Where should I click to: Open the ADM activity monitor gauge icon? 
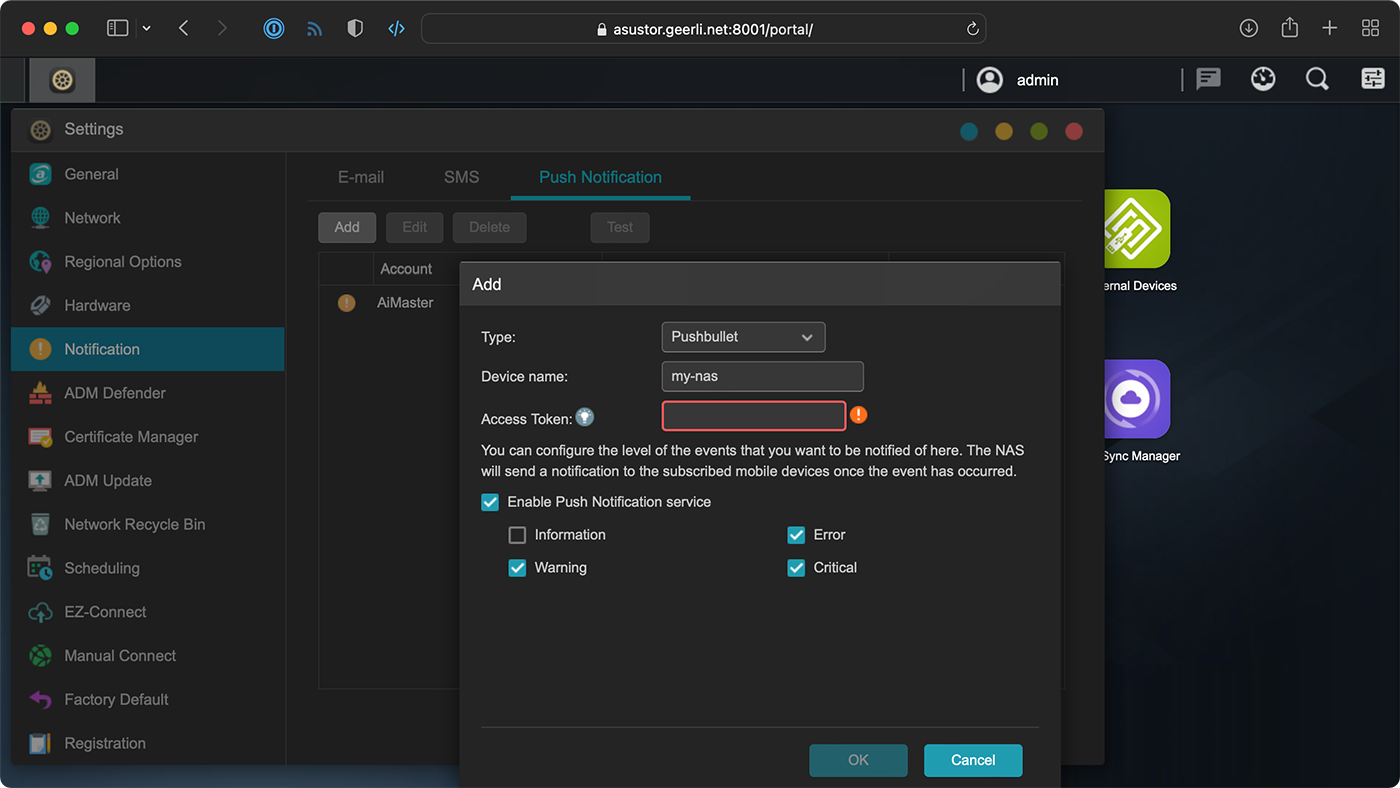[x=1263, y=79]
